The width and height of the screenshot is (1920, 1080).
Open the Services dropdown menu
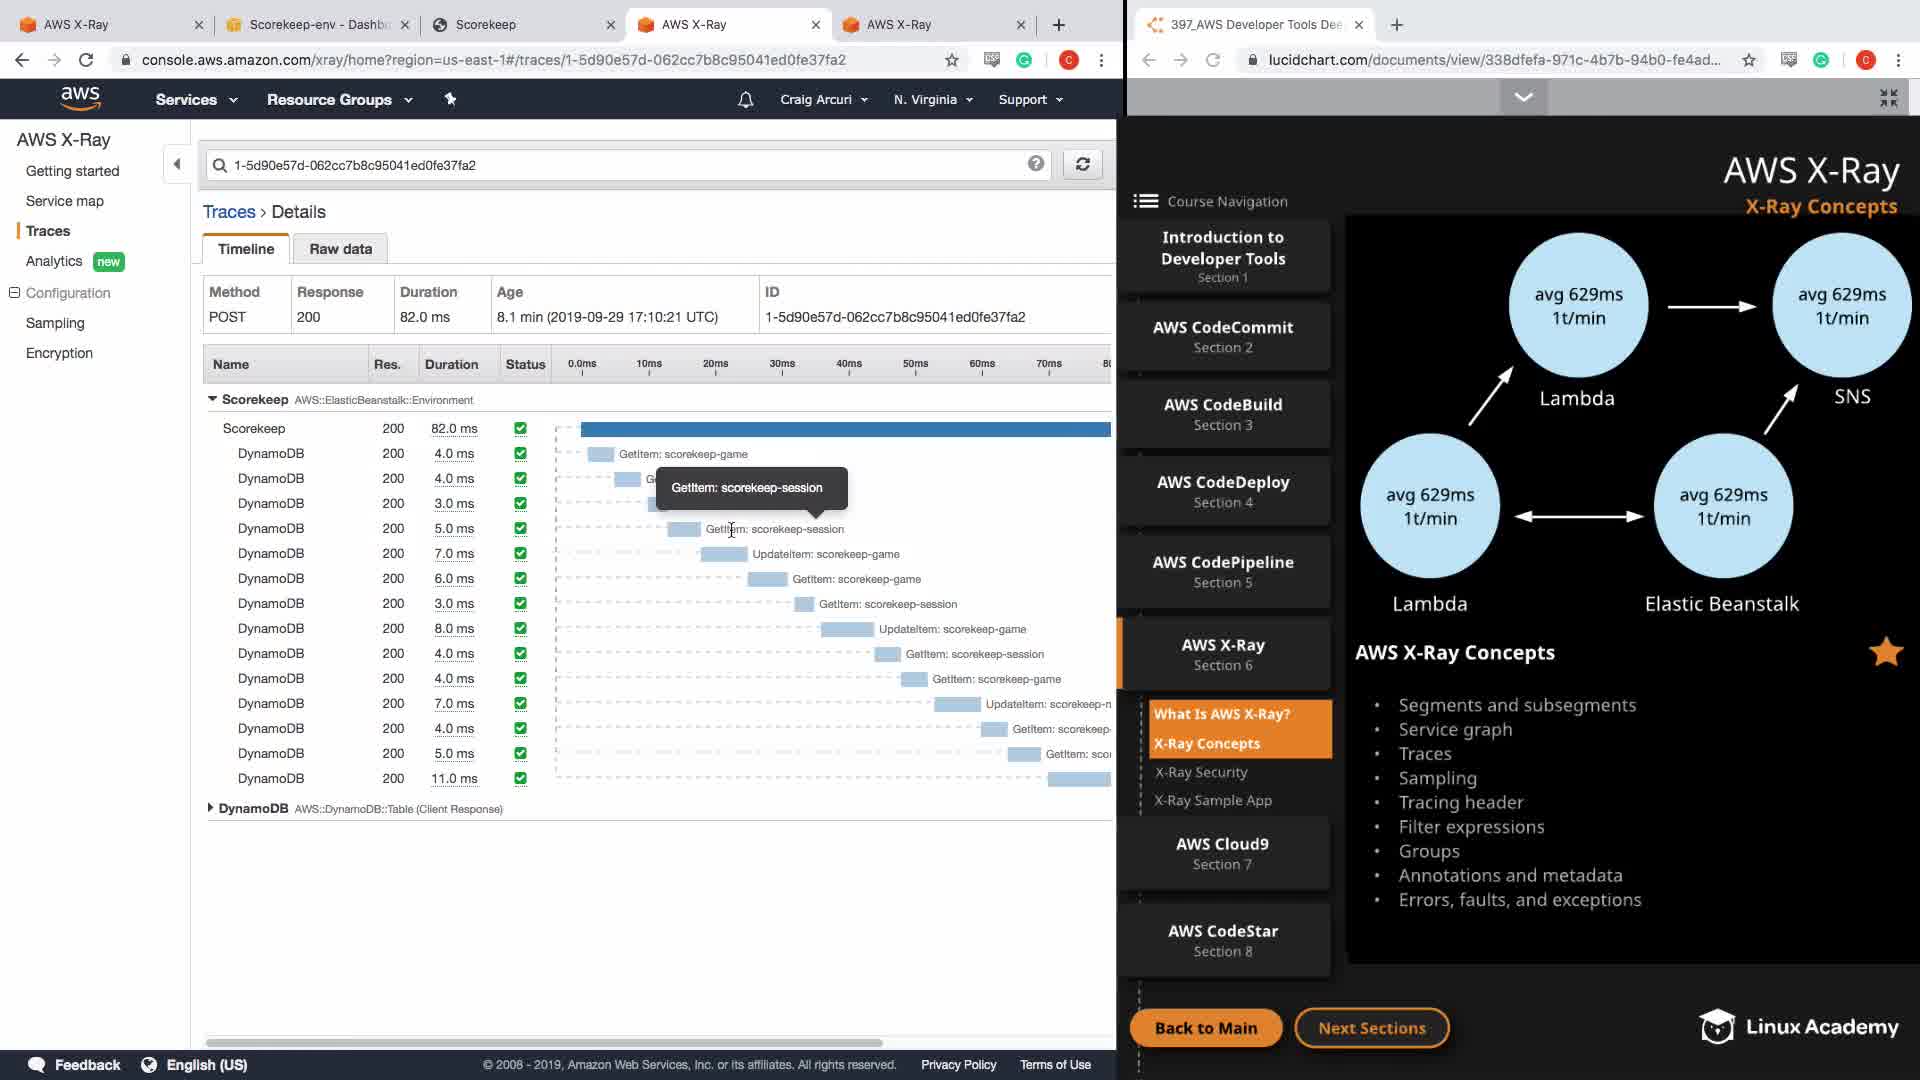[196, 99]
